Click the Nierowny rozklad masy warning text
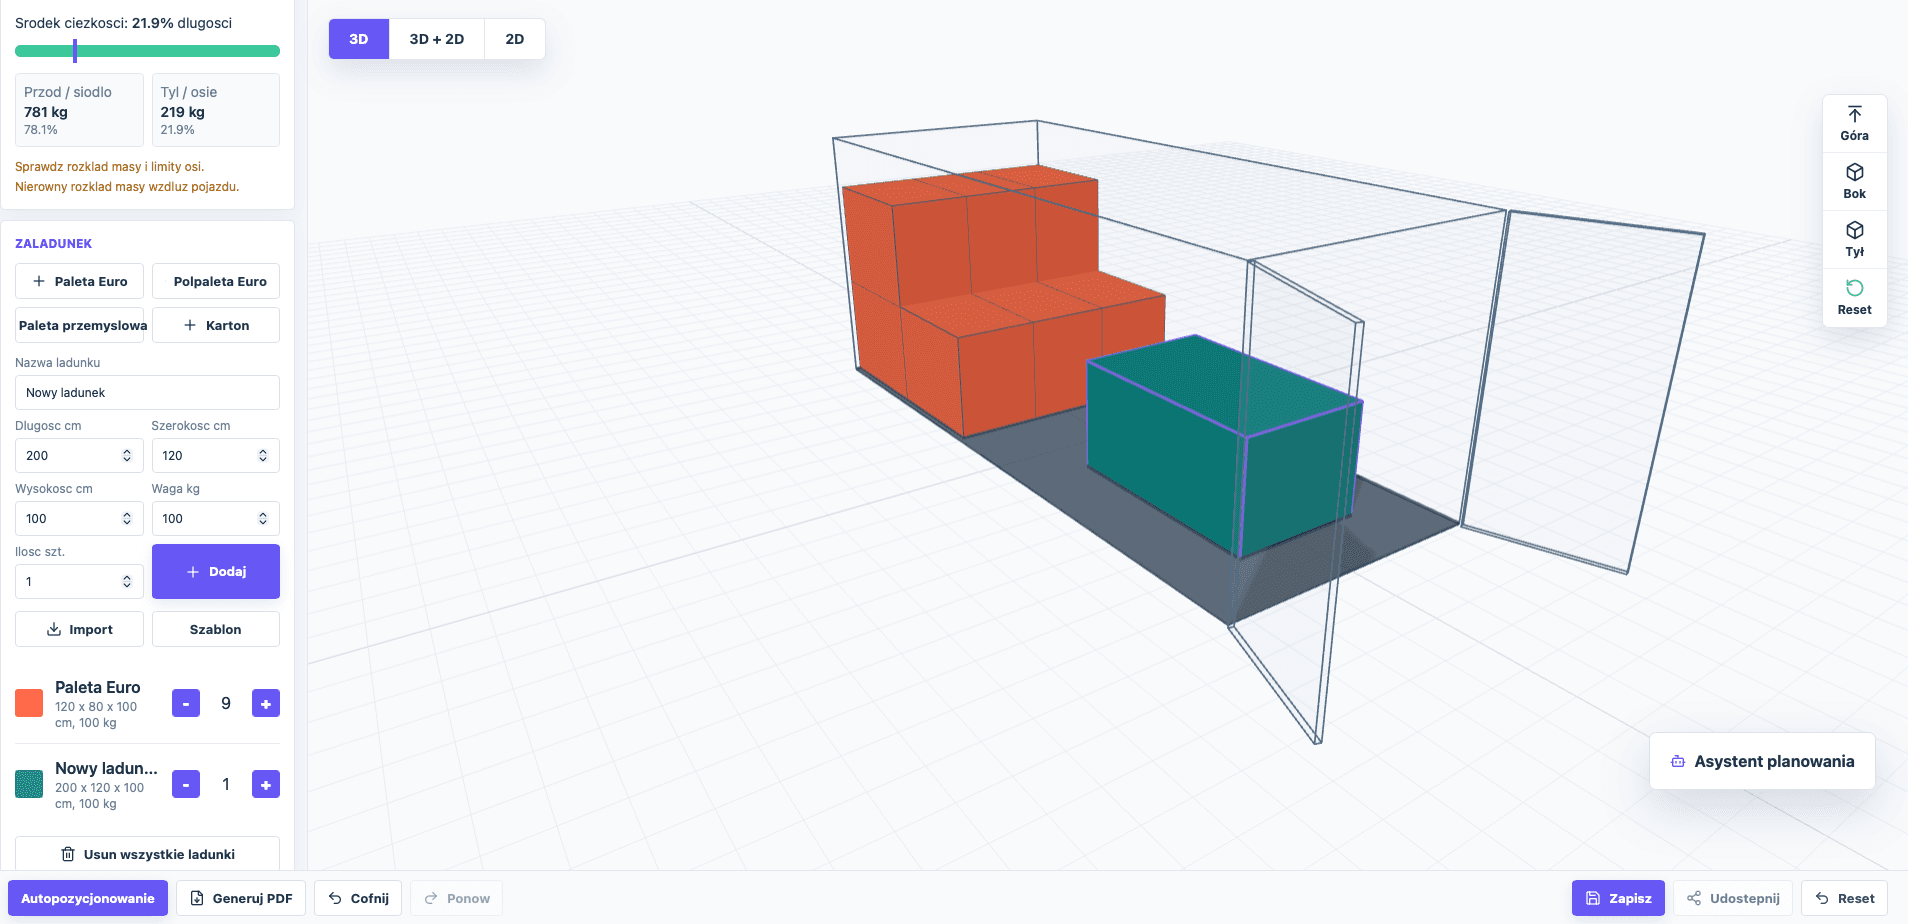The image size is (1908, 924). [x=127, y=187]
